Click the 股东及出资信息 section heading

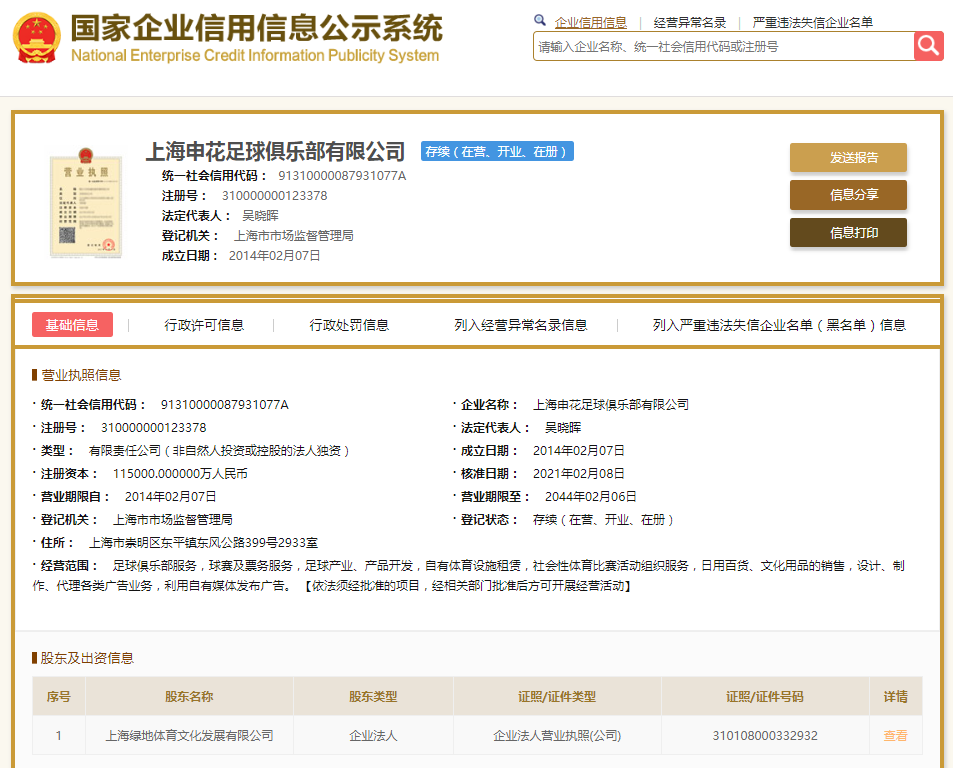coord(87,658)
